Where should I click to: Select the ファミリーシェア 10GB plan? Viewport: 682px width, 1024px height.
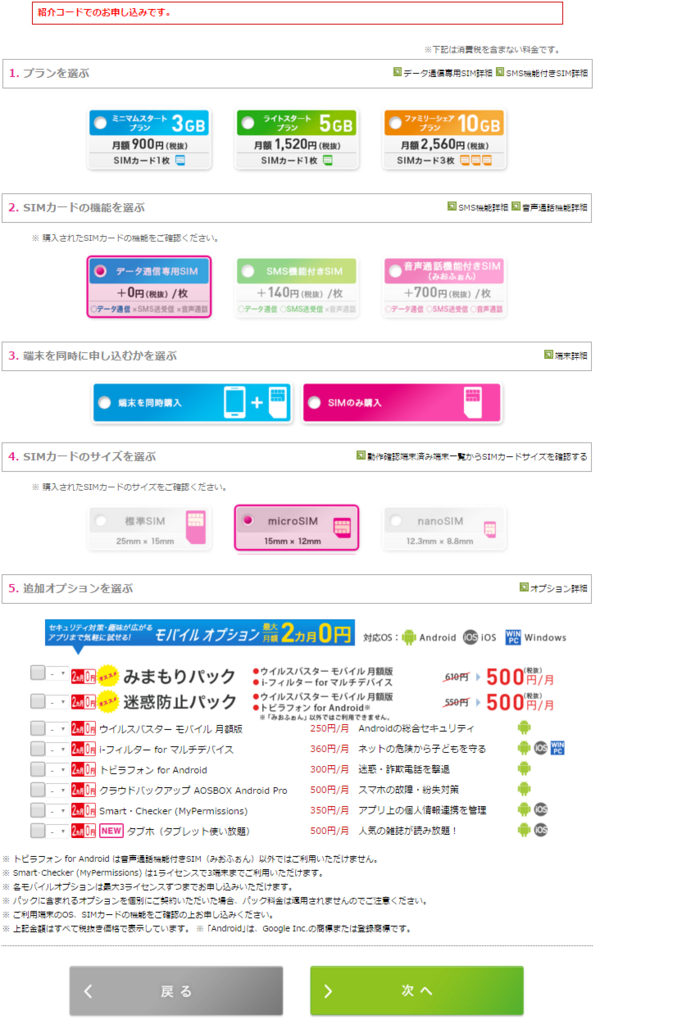click(x=444, y=139)
